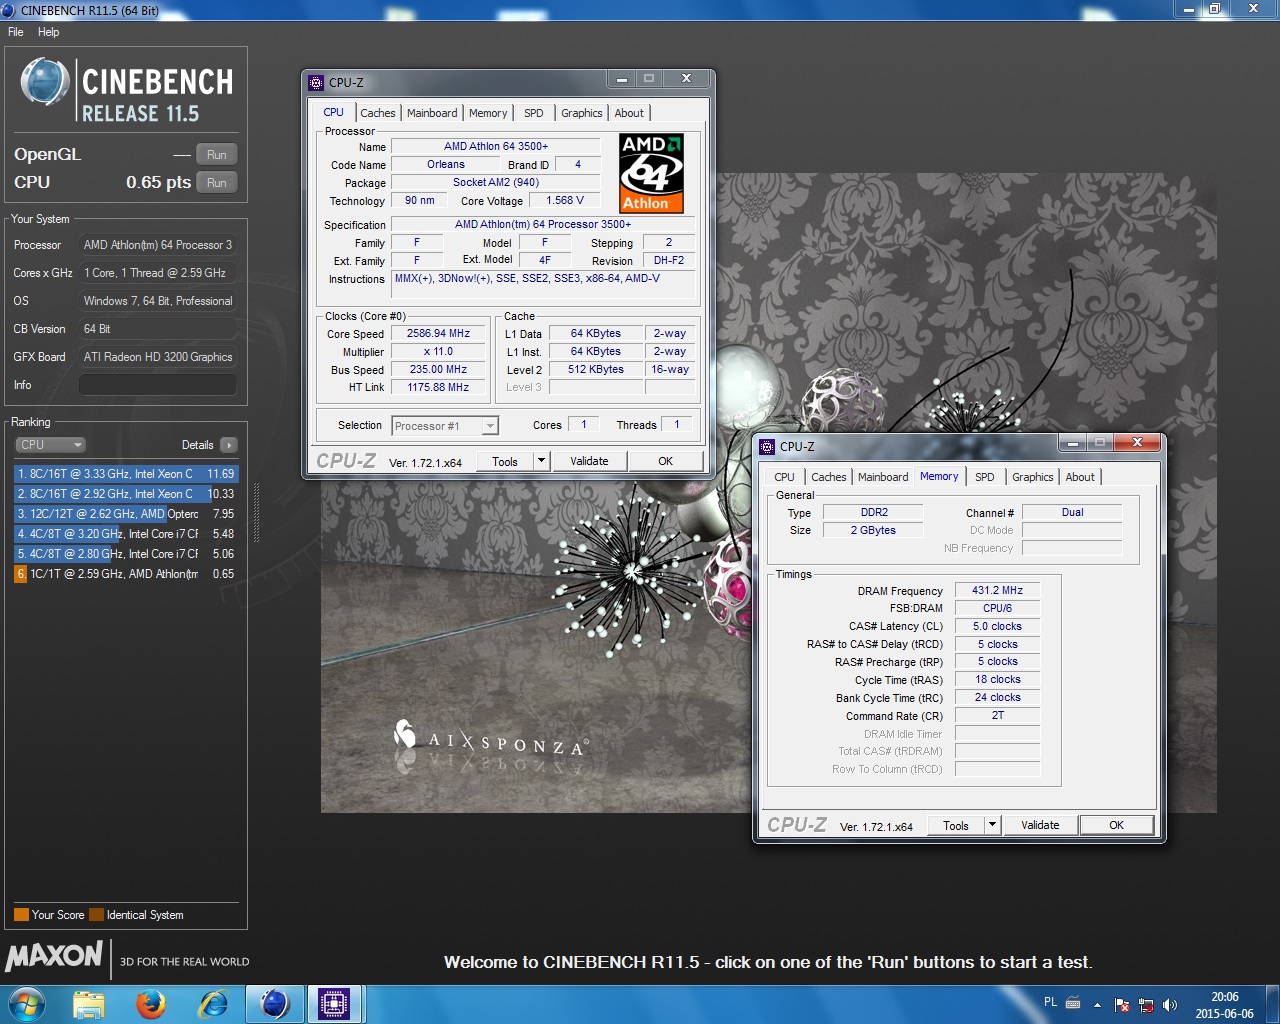Select SPD tab in Memory window

point(985,477)
